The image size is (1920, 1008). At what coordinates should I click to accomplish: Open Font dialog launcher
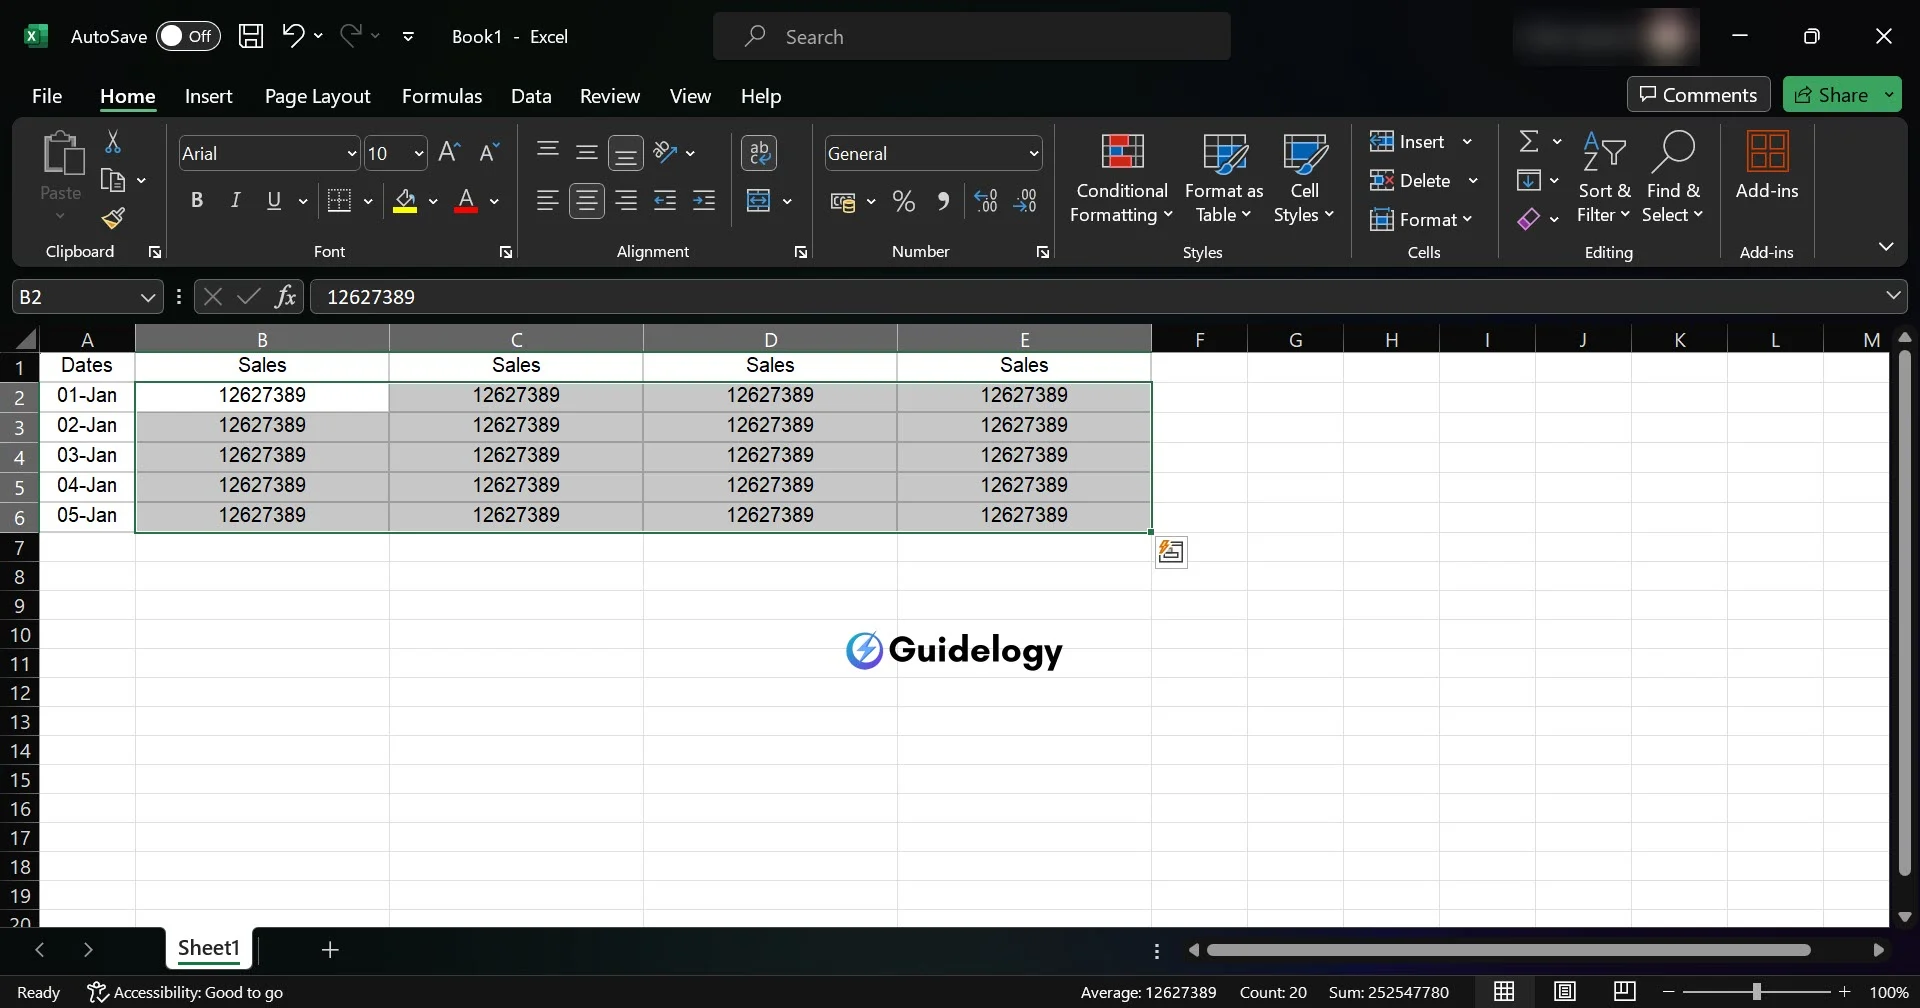click(506, 252)
